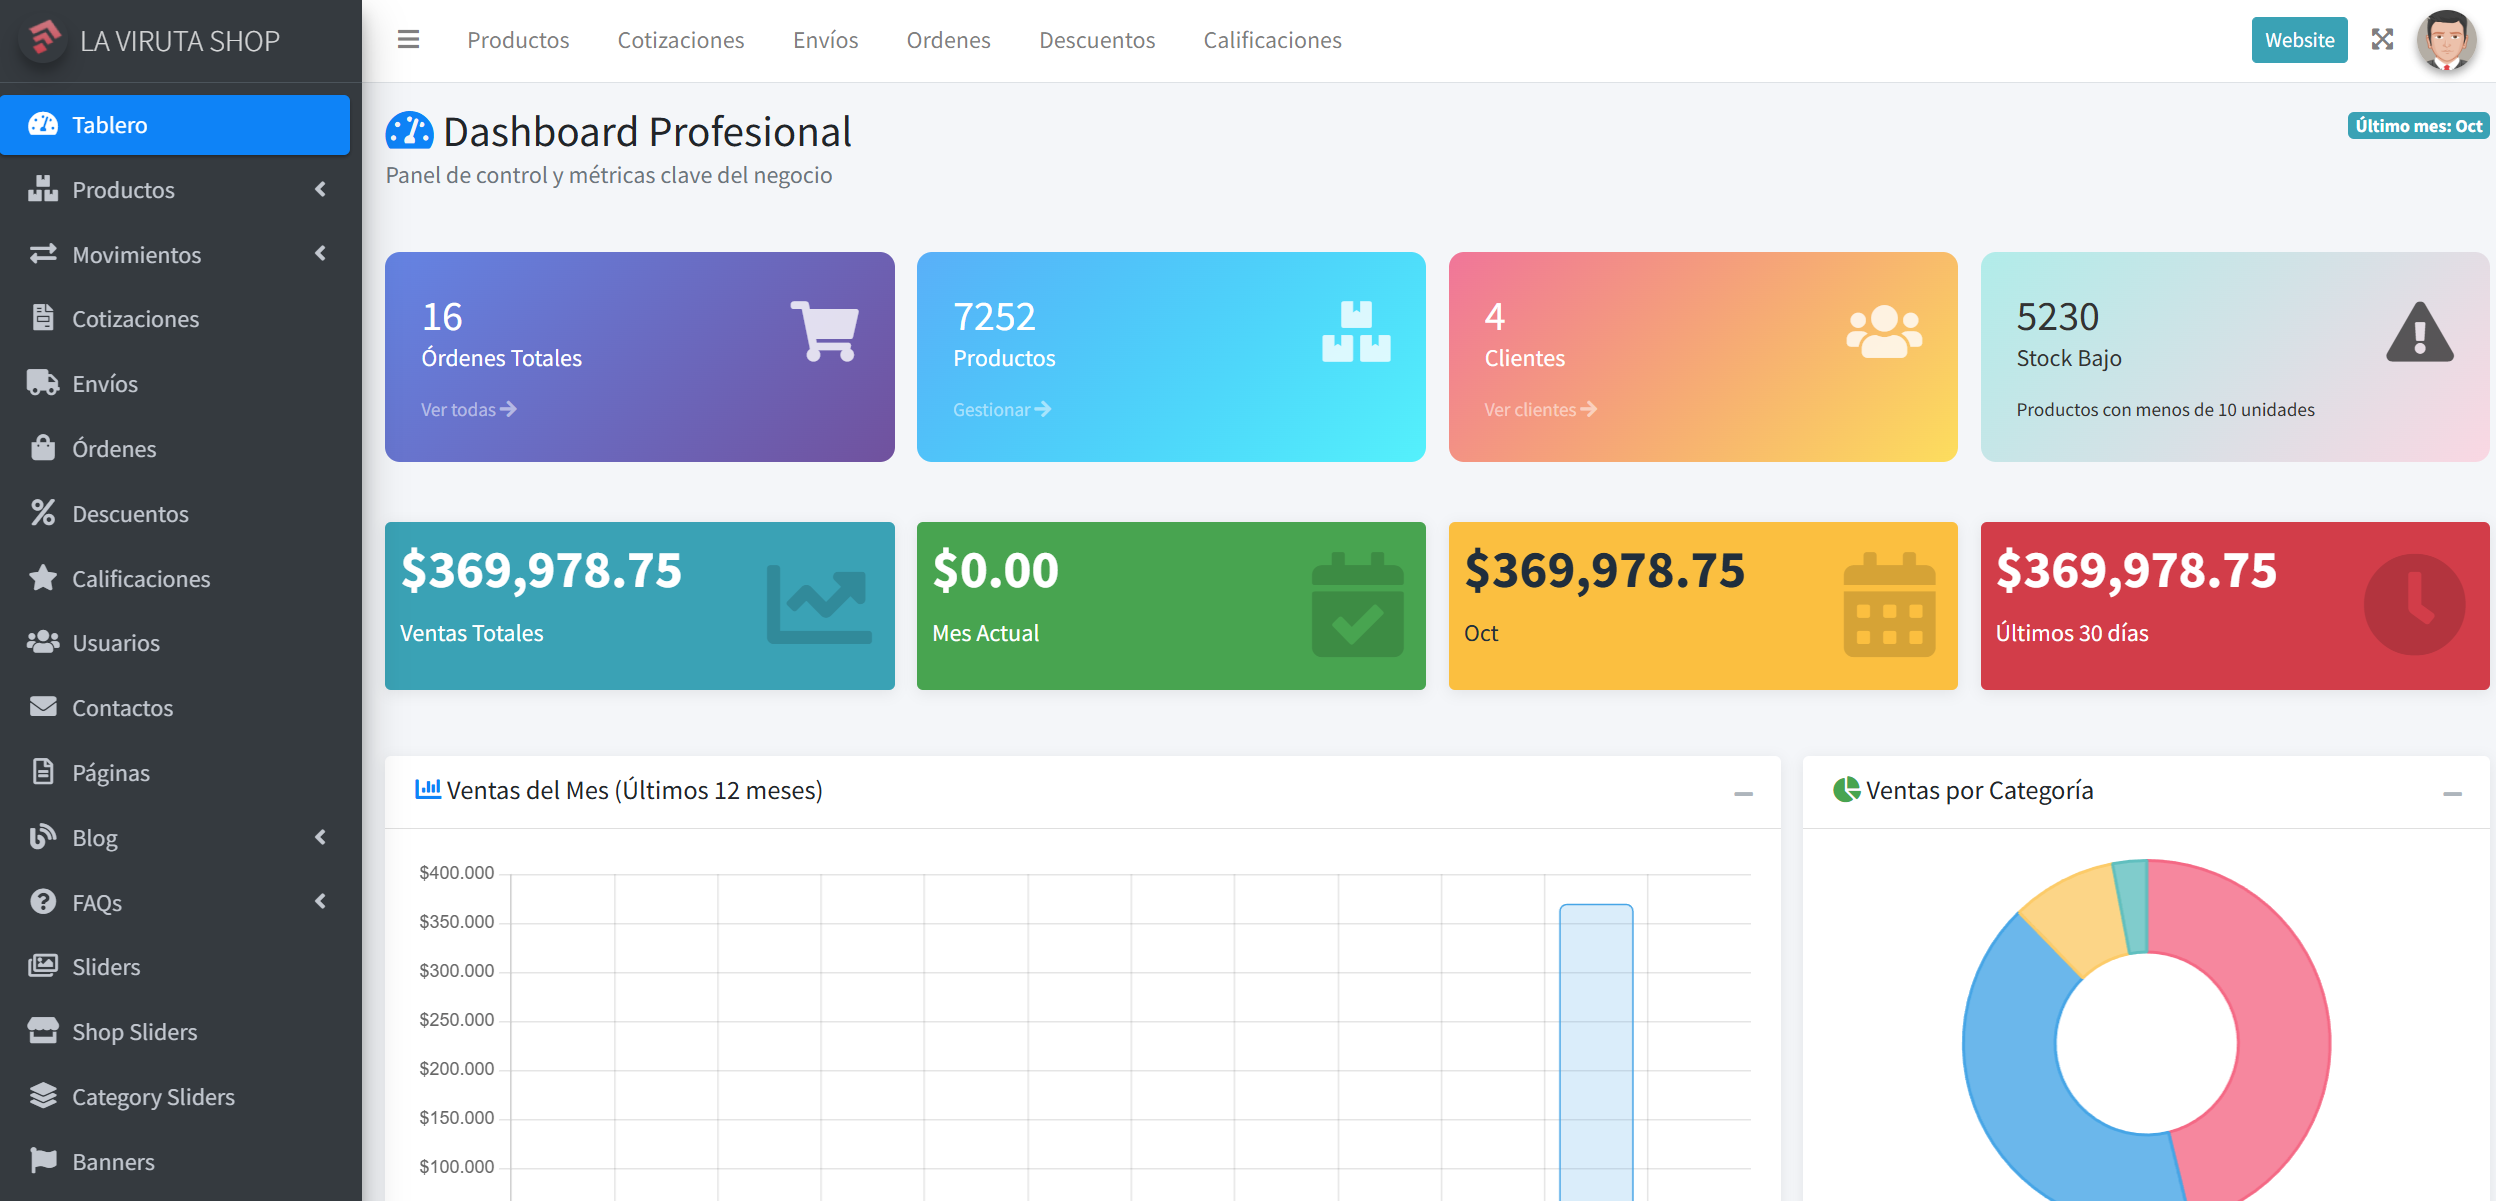Click the Envíos truck icon in sidebar
The height and width of the screenshot is (1201, 2496).
pos(42,383)
